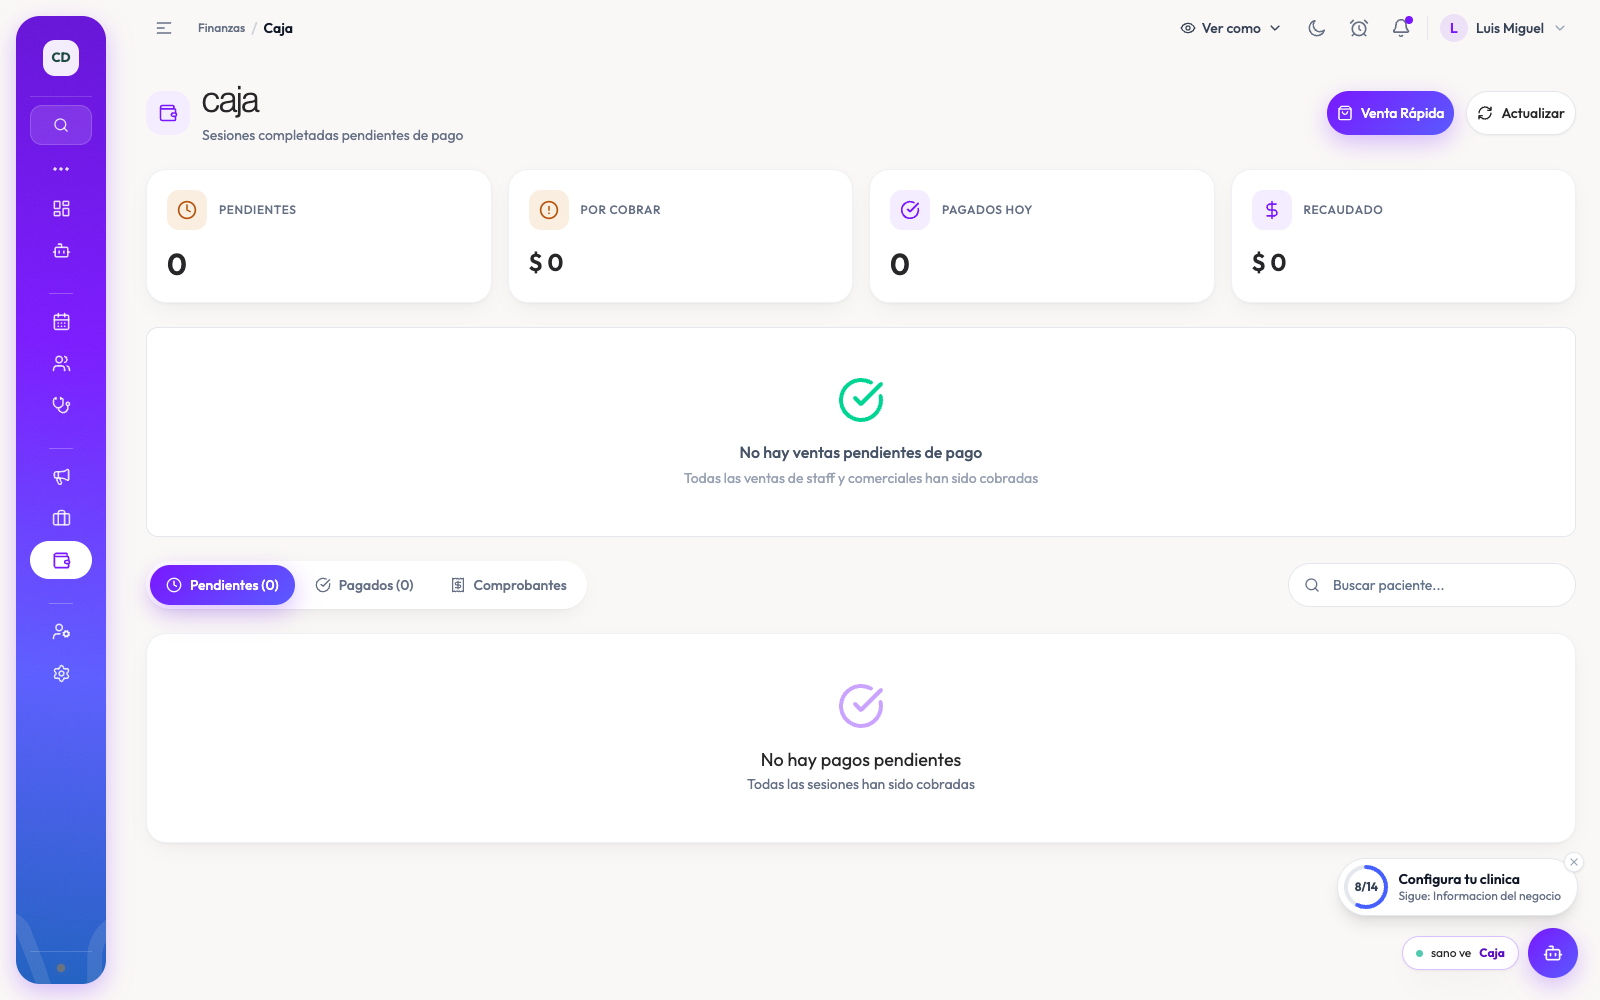Expand the sidebar three-dots more menu
Viewport: 1600px width, 1000px height.
[x=61, y=169]
